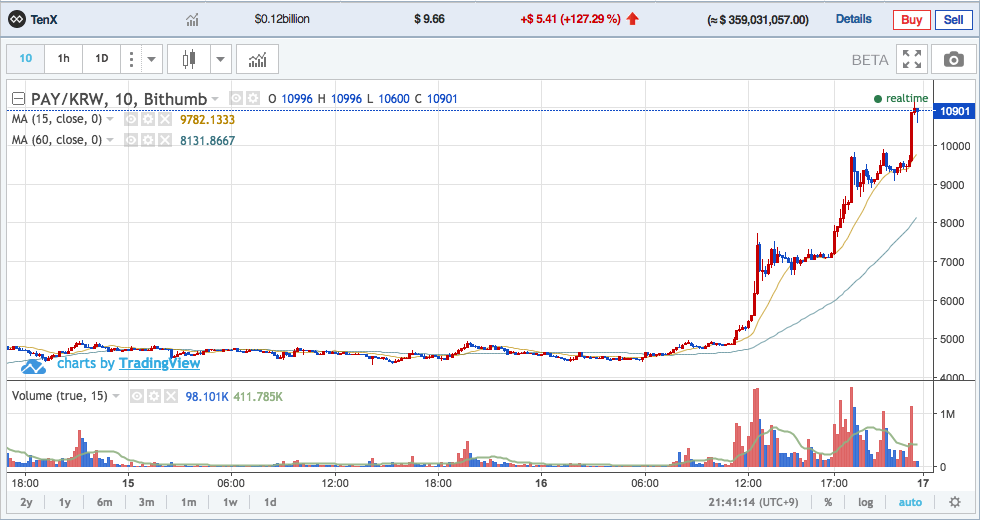Image resolution: width=981 pixels, height=525 pixels.
Task: Click the volume value 98.101K
Action: tap(207, 396)
